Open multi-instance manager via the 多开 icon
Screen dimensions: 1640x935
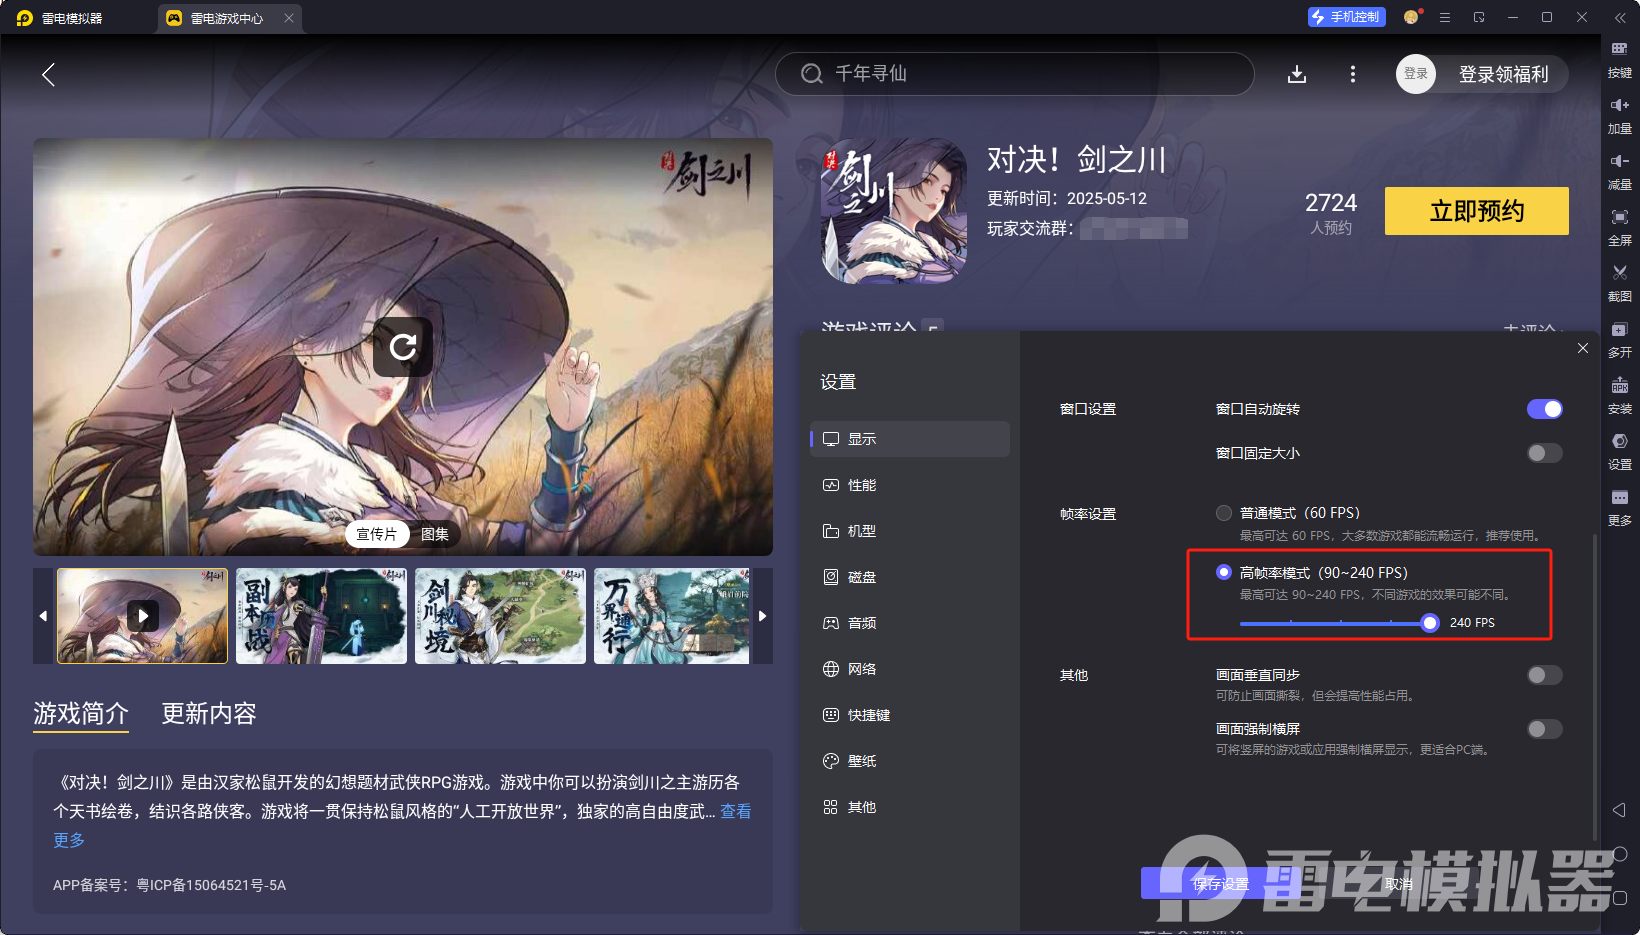point(1621,339)
